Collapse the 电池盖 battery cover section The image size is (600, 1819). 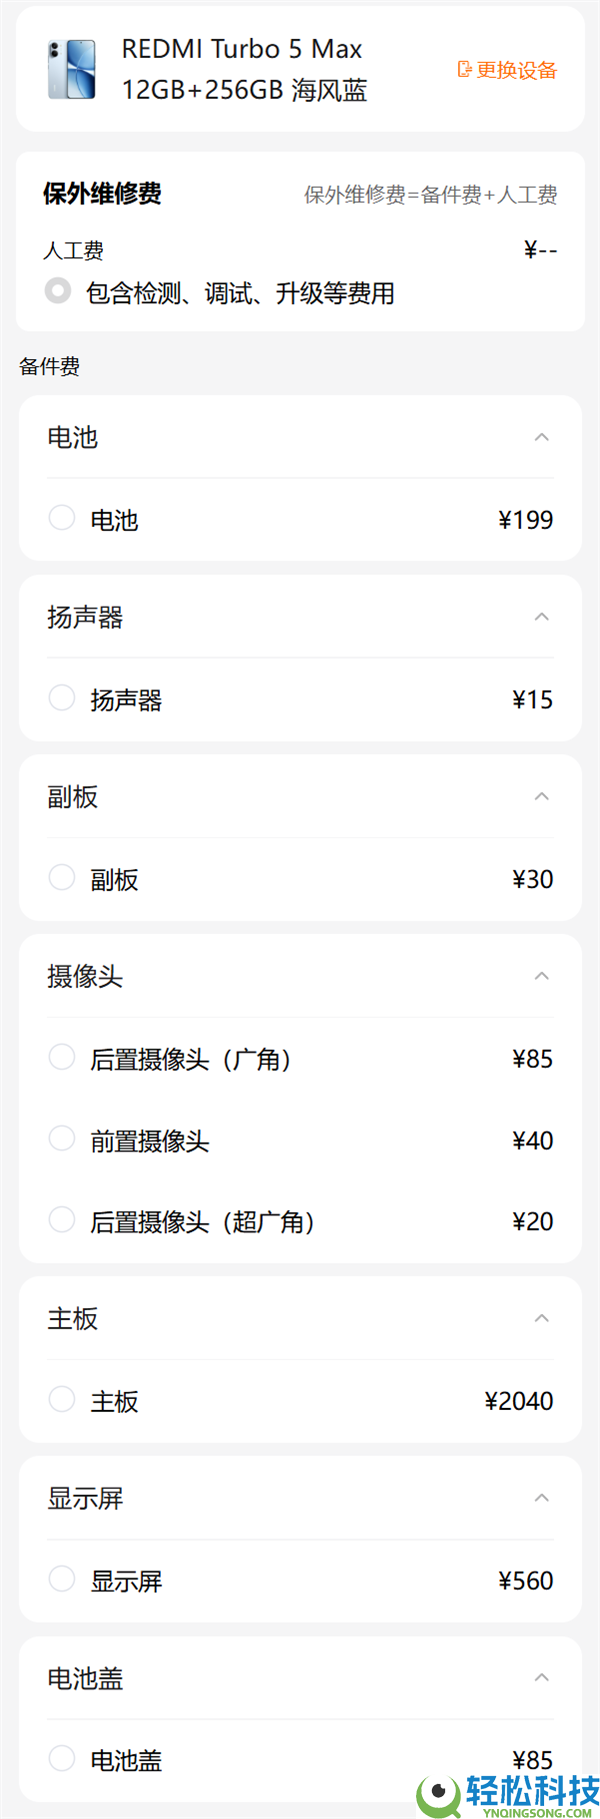tap(541, 1678)
